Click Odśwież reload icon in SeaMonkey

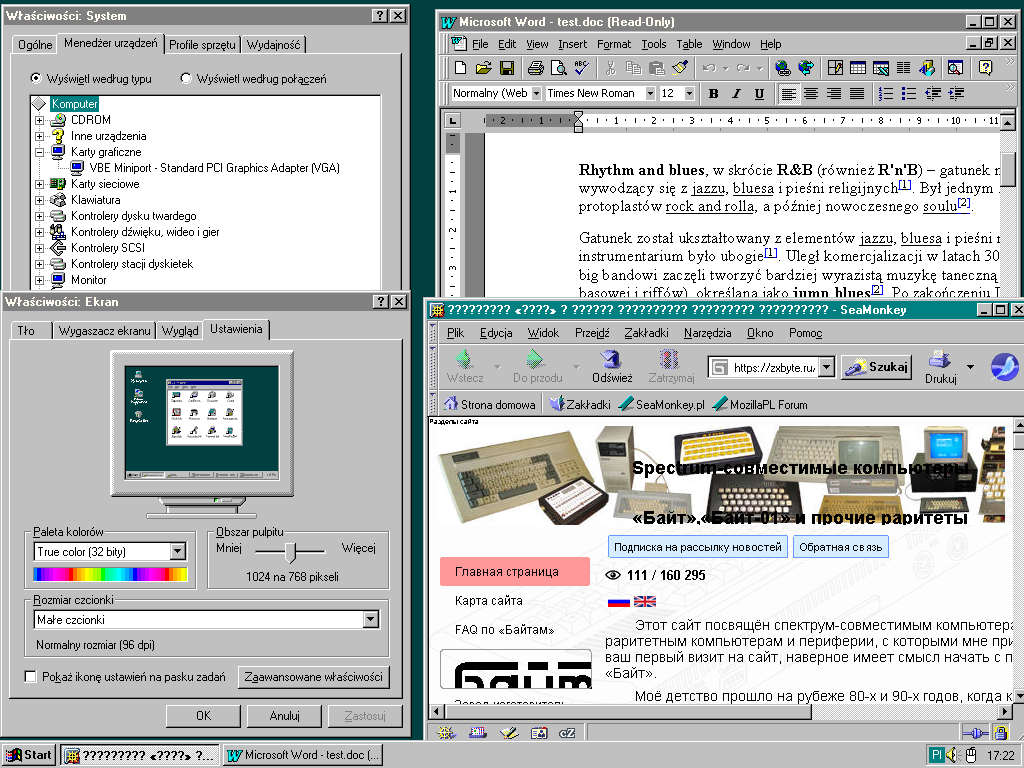[x=612, y=366]
